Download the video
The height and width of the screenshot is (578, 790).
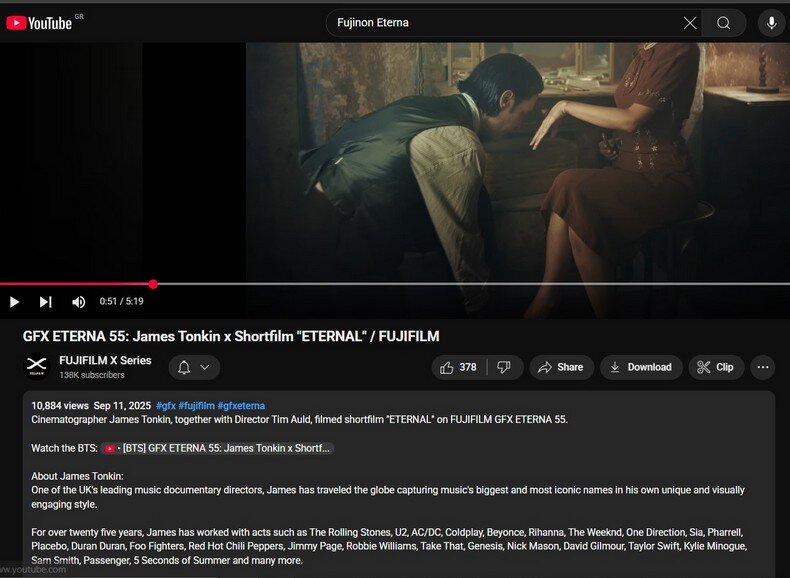640,367
